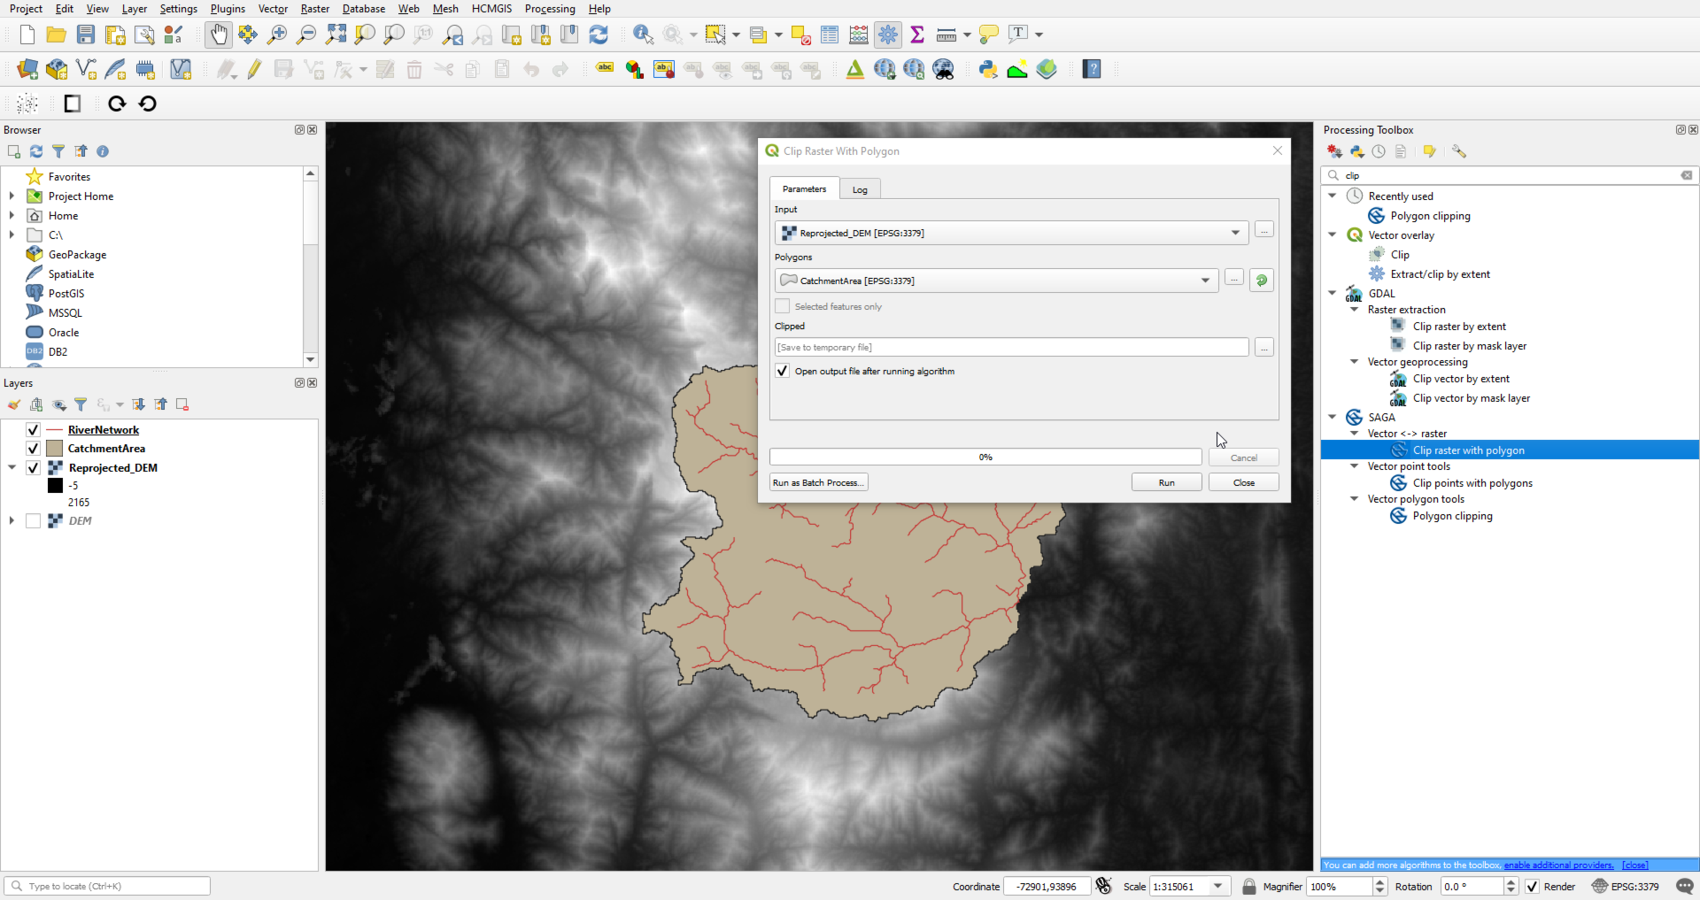Screen dimensions: 1700x900
Task: Click the Identify Features tool
Action: [x=643, y=34]
